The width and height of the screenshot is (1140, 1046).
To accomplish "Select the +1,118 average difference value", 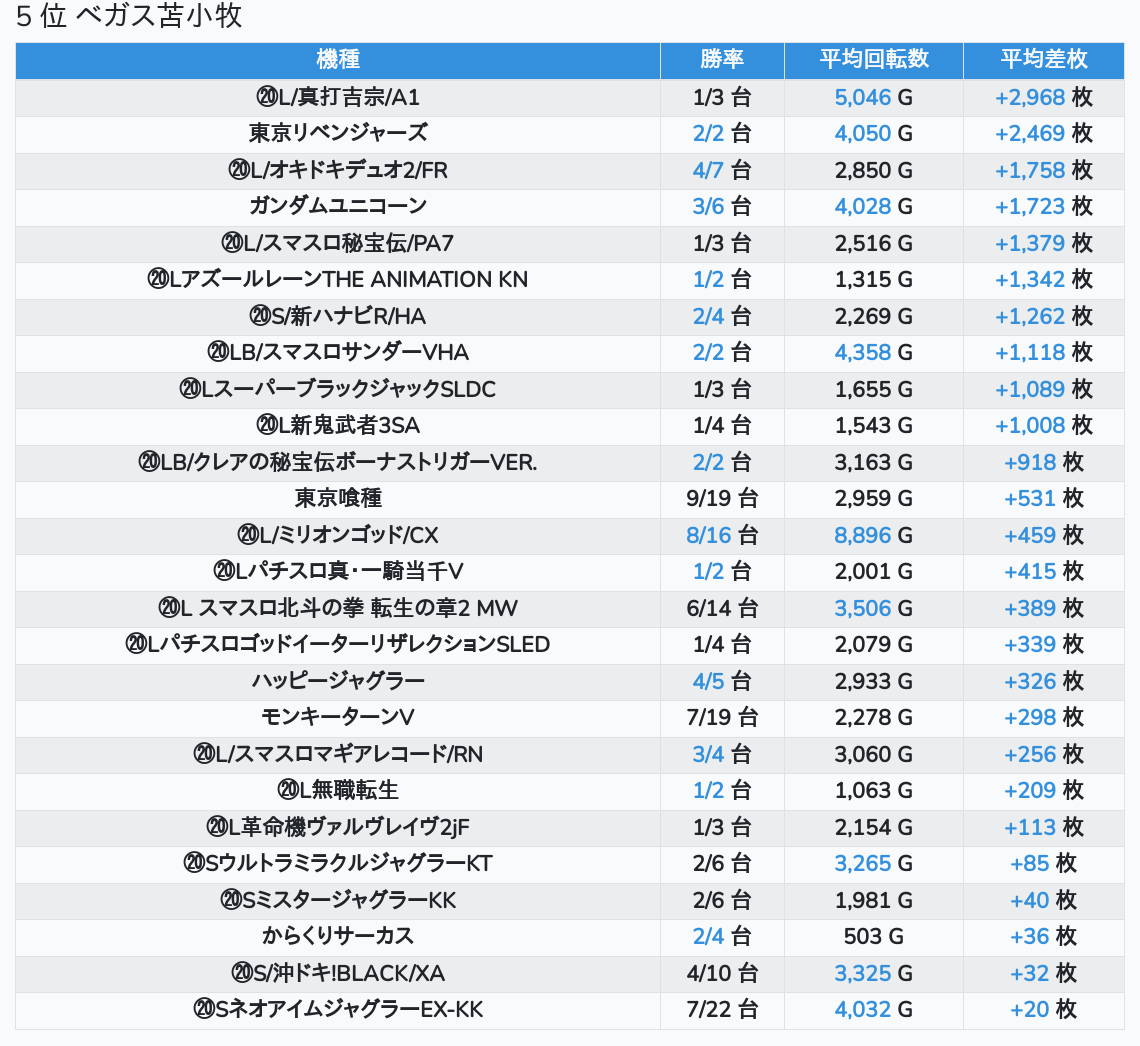I will pos(1030,352).
